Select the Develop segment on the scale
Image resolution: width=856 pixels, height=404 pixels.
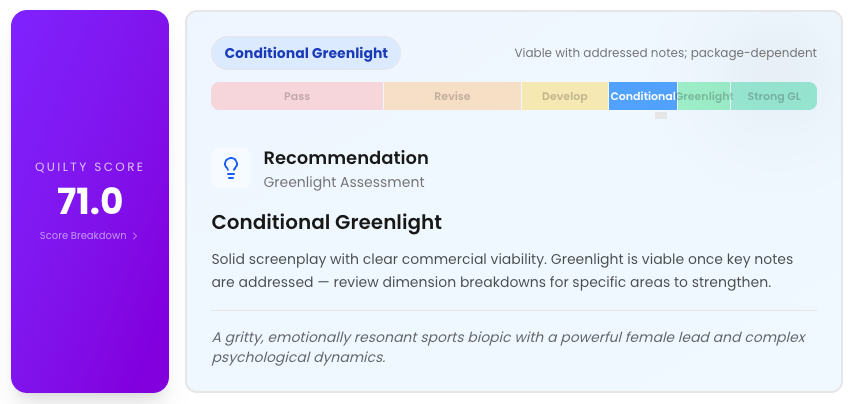[564, 96]
